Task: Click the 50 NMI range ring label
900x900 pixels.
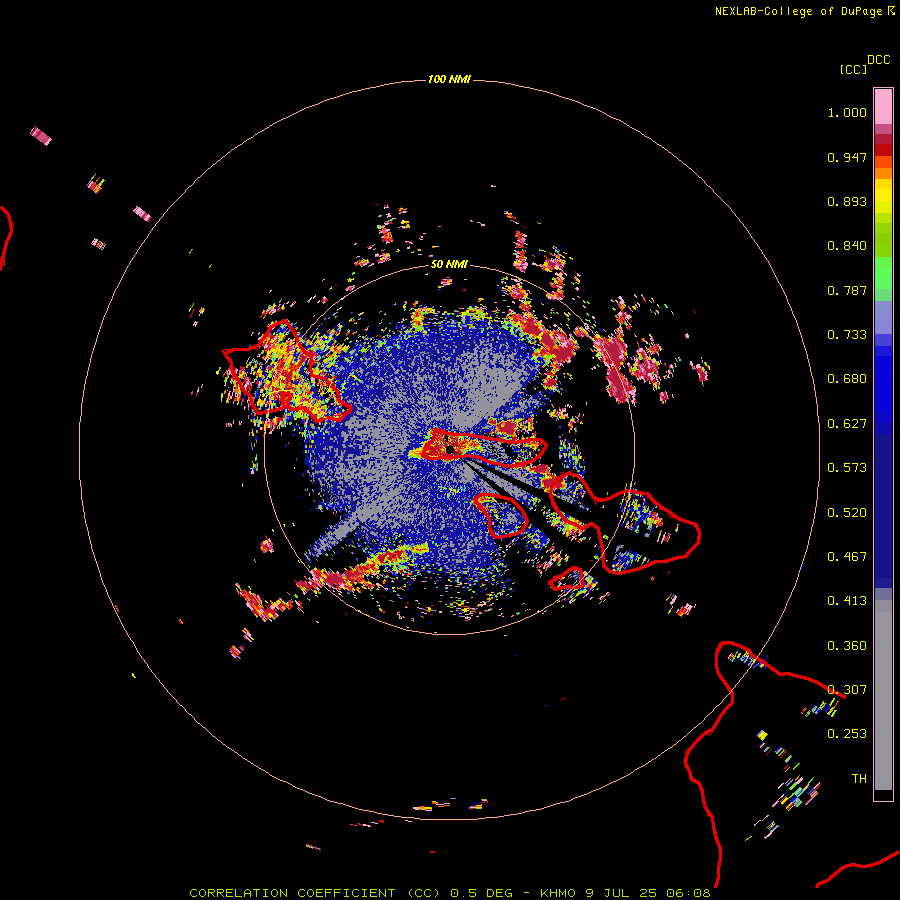Action: (449, 265)
